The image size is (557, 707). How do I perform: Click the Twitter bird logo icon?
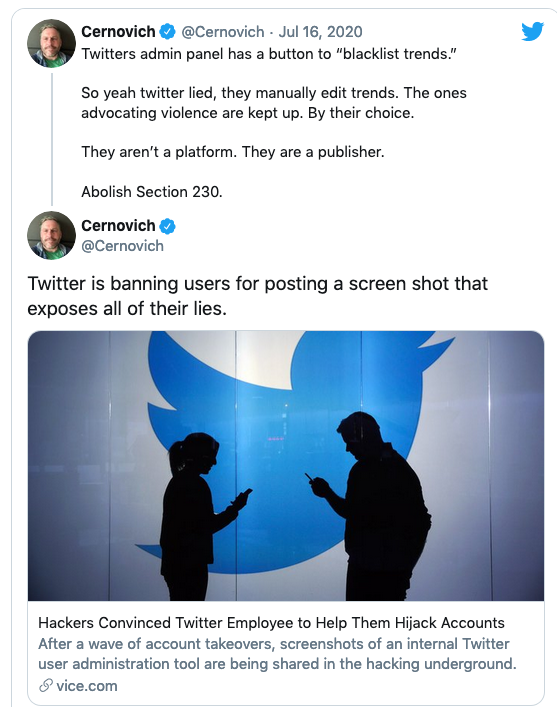click(533, 32)
